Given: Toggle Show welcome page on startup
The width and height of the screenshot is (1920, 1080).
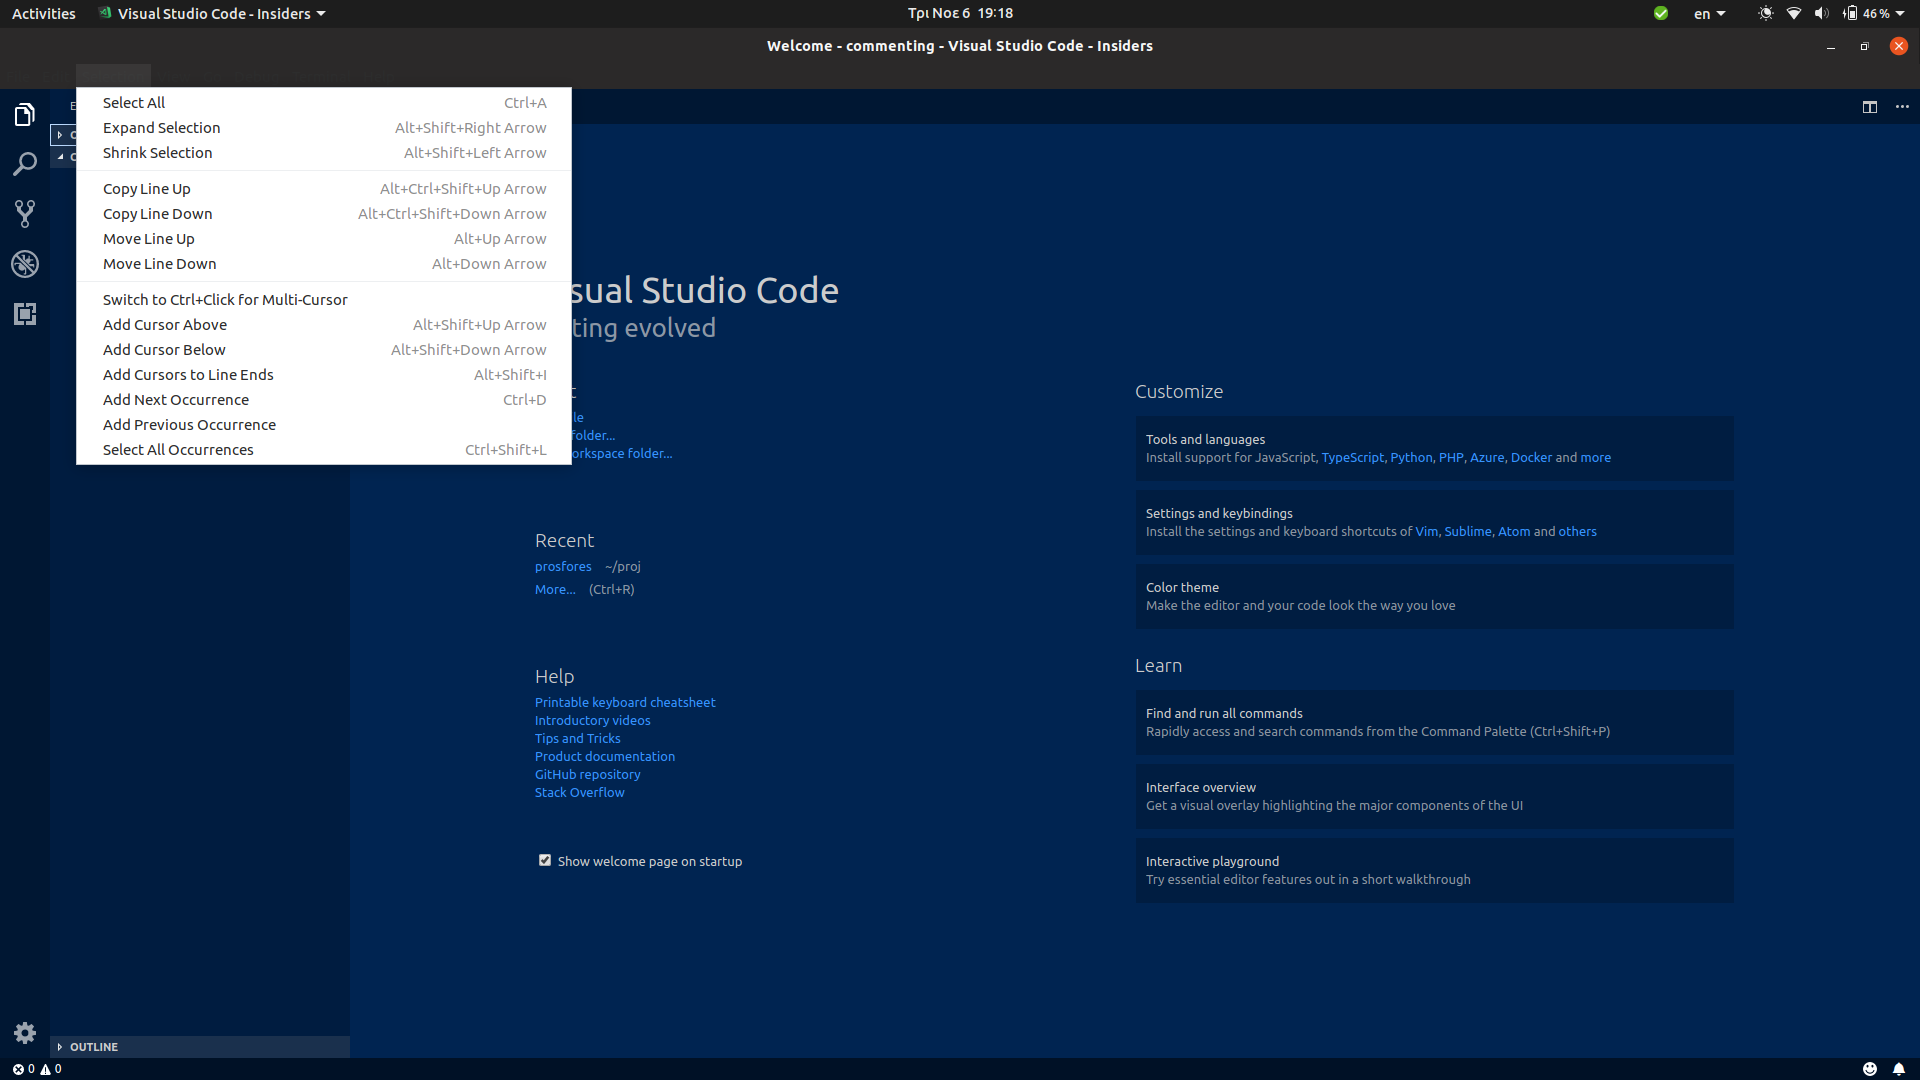Looking at the screenshot, I should [x=545, y=860].
